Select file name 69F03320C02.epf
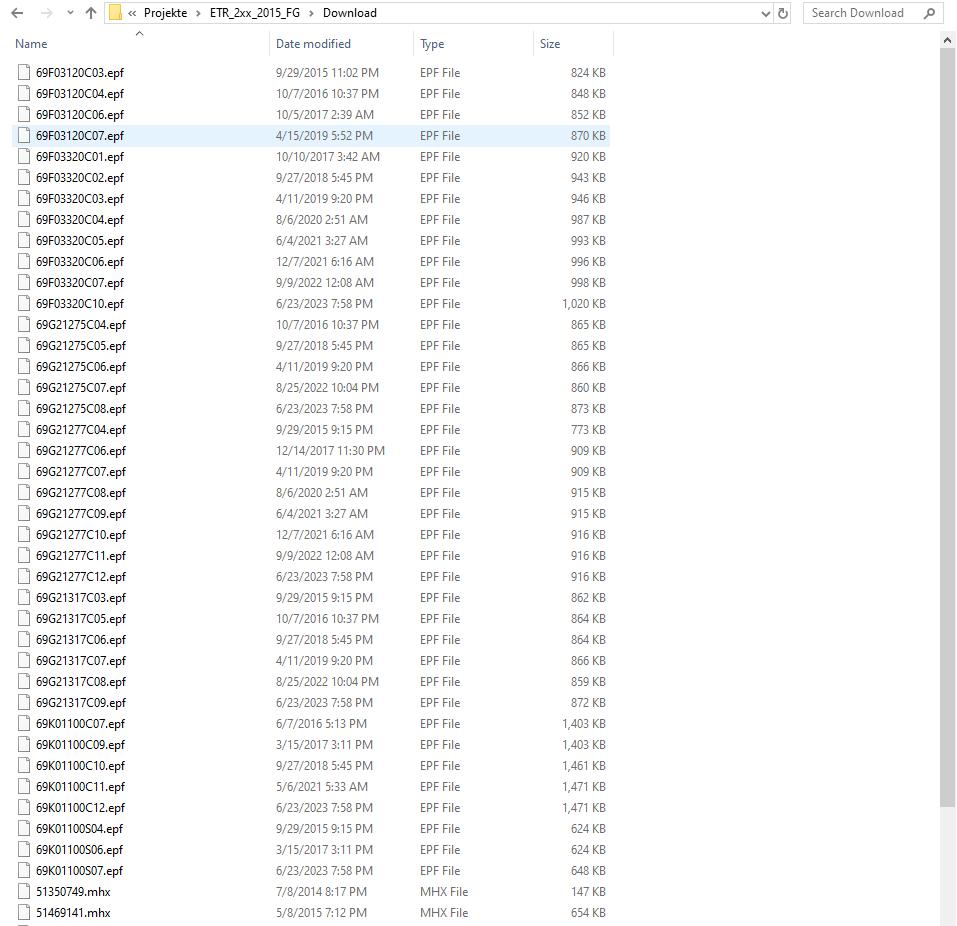The image size is (957, 926). 80,178
